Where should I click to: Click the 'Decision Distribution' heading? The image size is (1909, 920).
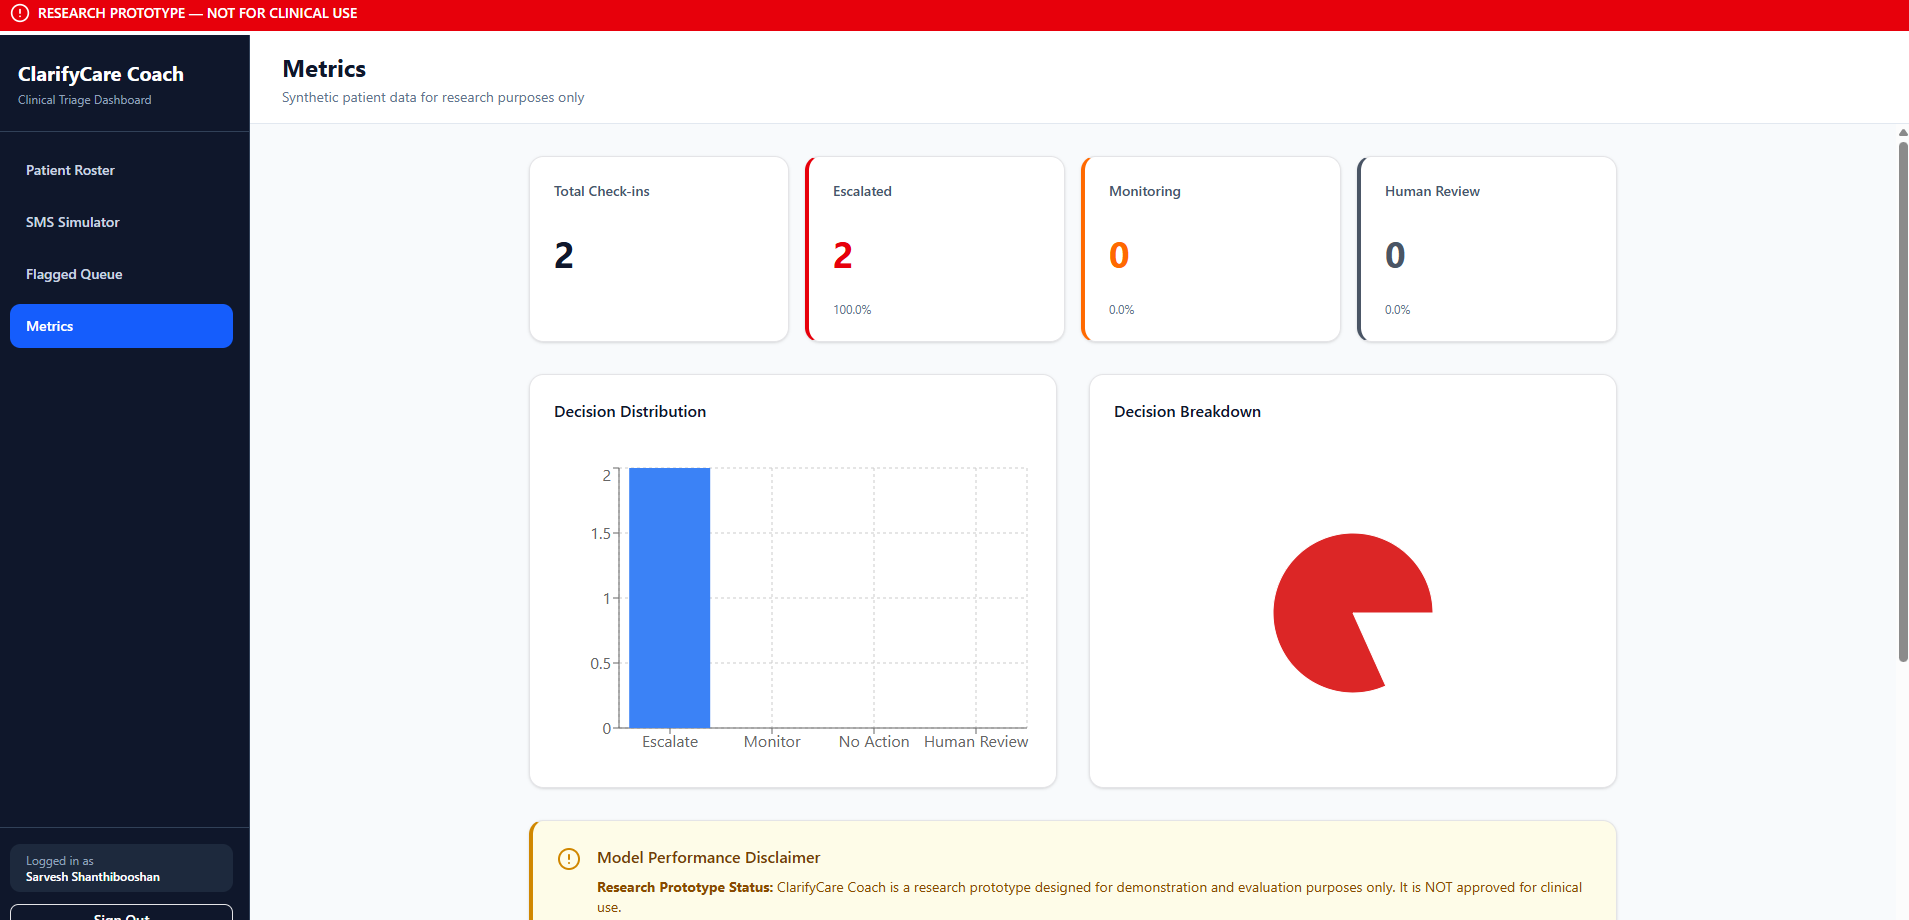pos(630,412)
